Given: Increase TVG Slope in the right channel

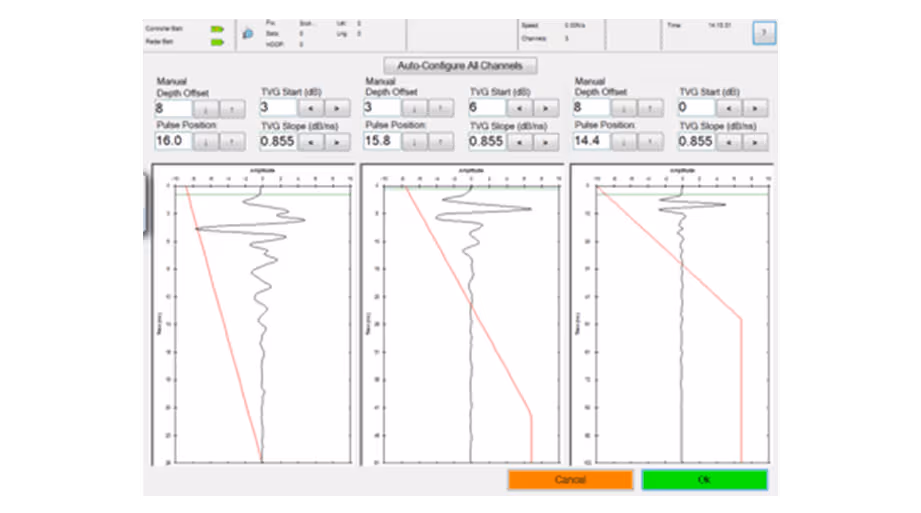Looking at the screenshot, I should (x=755, y=142).
